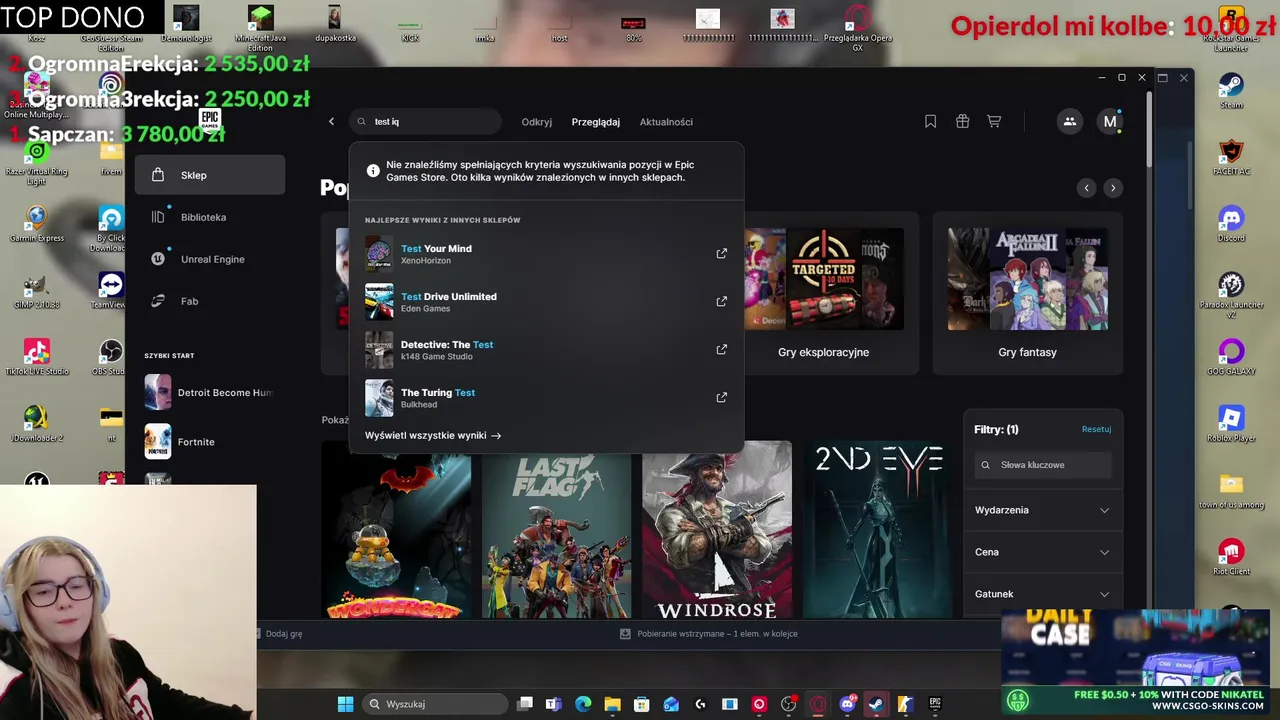Open File Explorer from the taskbar

[612, 704]
